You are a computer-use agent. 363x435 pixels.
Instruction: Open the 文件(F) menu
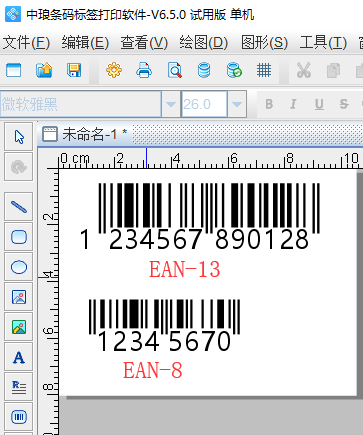tap(26, 43)
